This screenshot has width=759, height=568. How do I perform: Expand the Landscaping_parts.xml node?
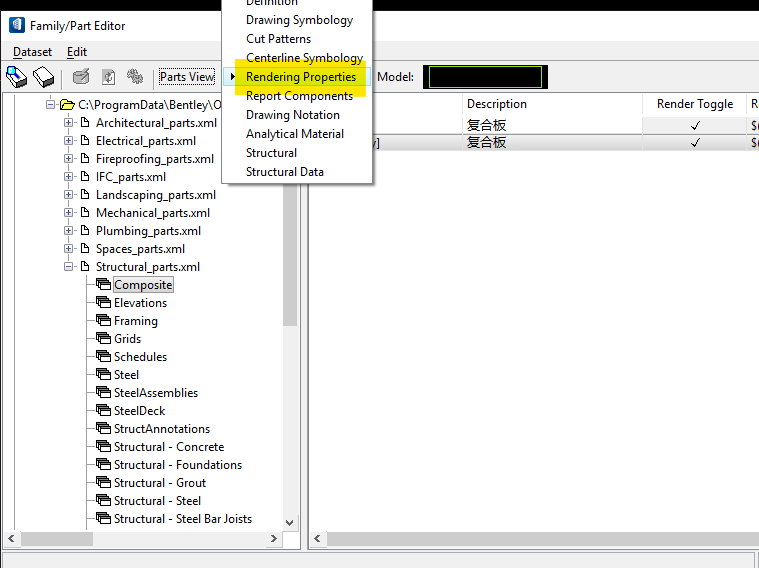[x=68, y=194]
